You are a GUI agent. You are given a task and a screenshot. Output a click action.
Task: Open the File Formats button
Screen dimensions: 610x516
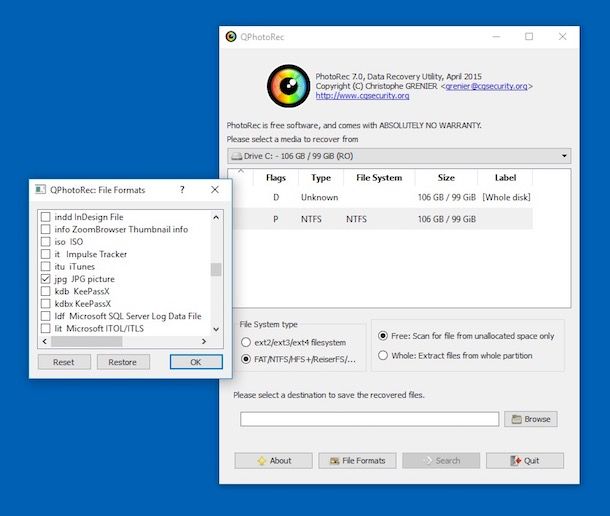tap(357, 460)
